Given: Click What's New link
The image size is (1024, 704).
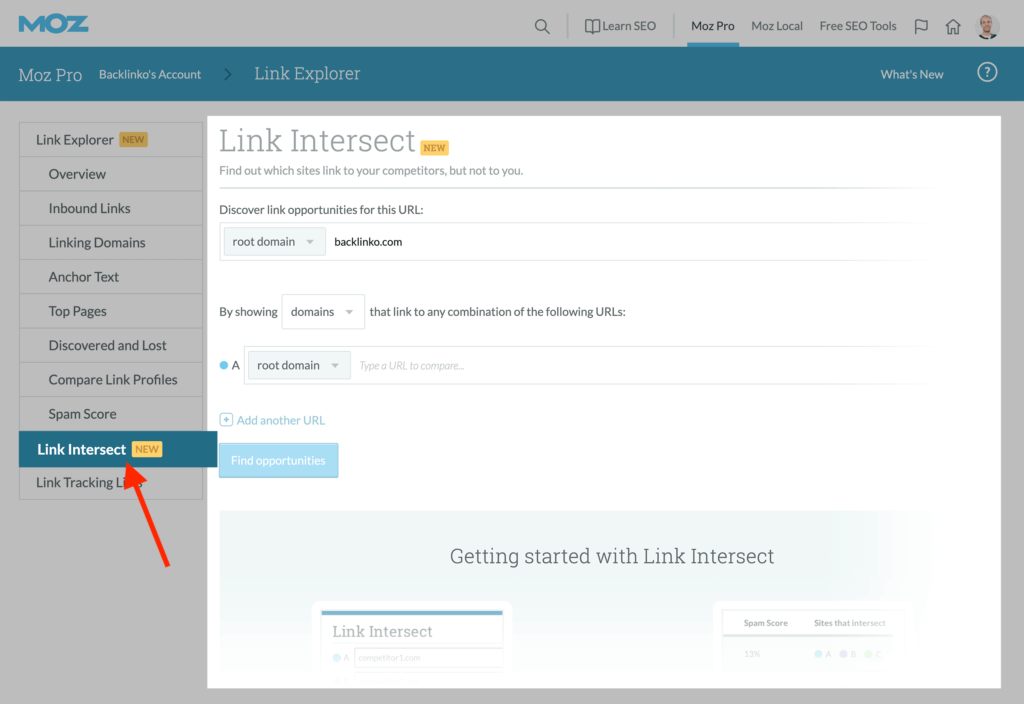Looking at the screenshot, I should (x=911, y=74).
